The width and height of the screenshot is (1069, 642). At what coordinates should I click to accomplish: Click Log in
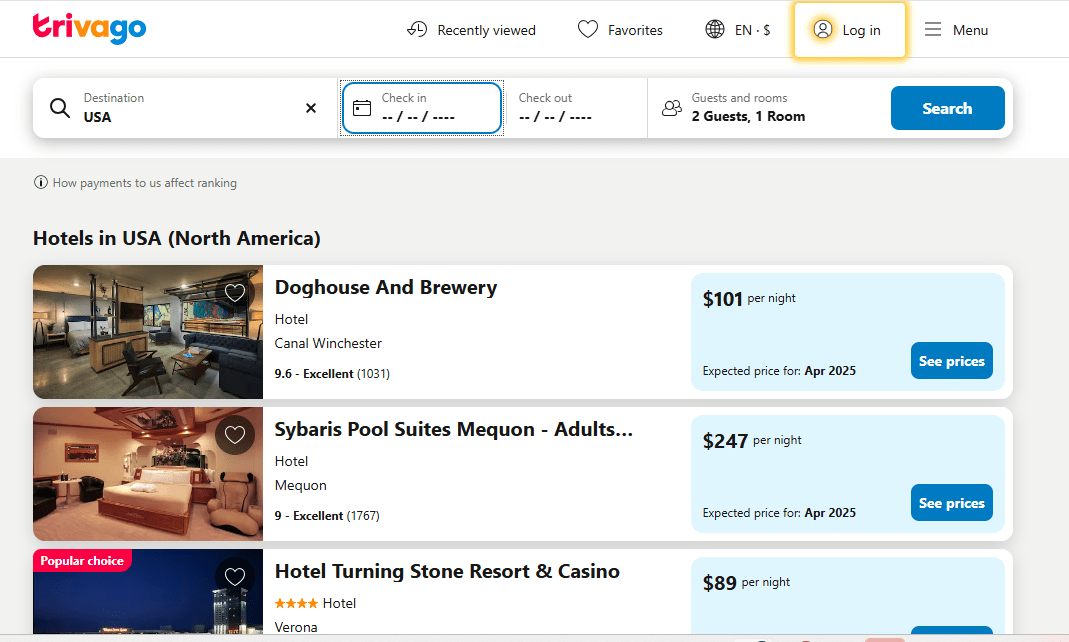point(849,30)
